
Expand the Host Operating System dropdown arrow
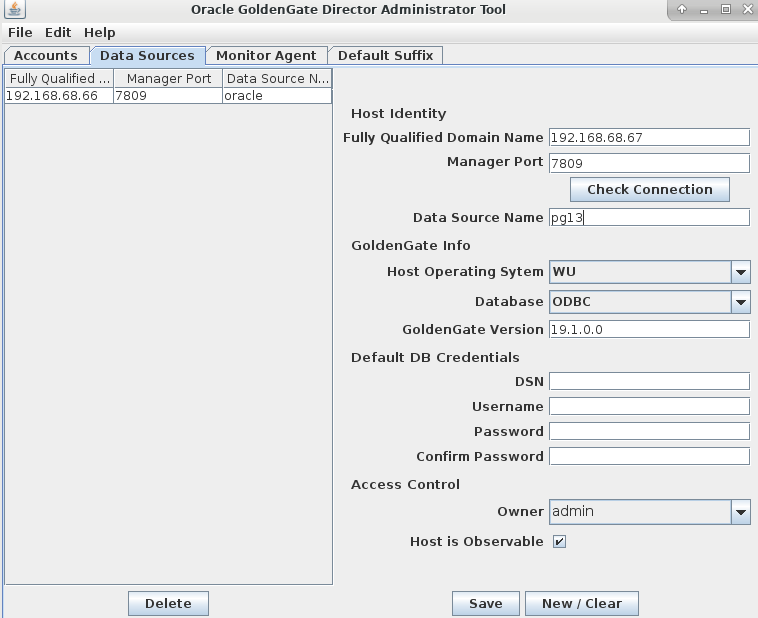[x=741, y=272]
